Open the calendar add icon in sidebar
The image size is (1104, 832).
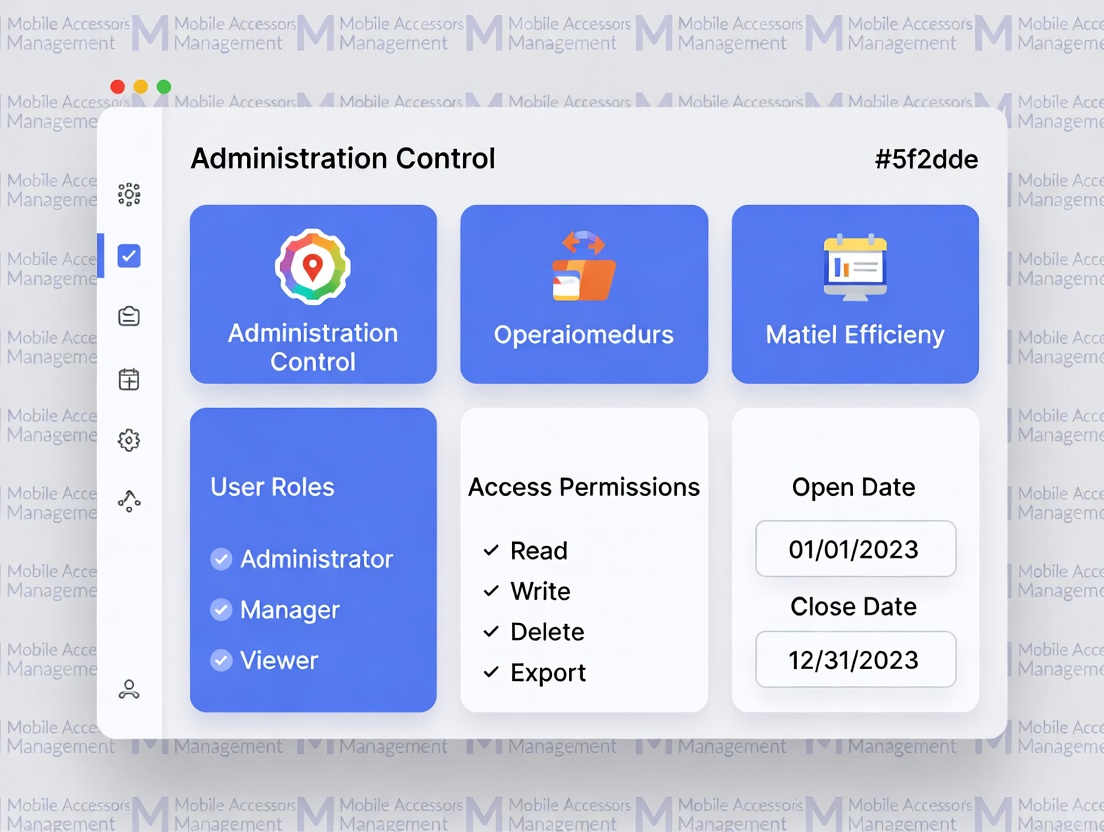point(129,379)
